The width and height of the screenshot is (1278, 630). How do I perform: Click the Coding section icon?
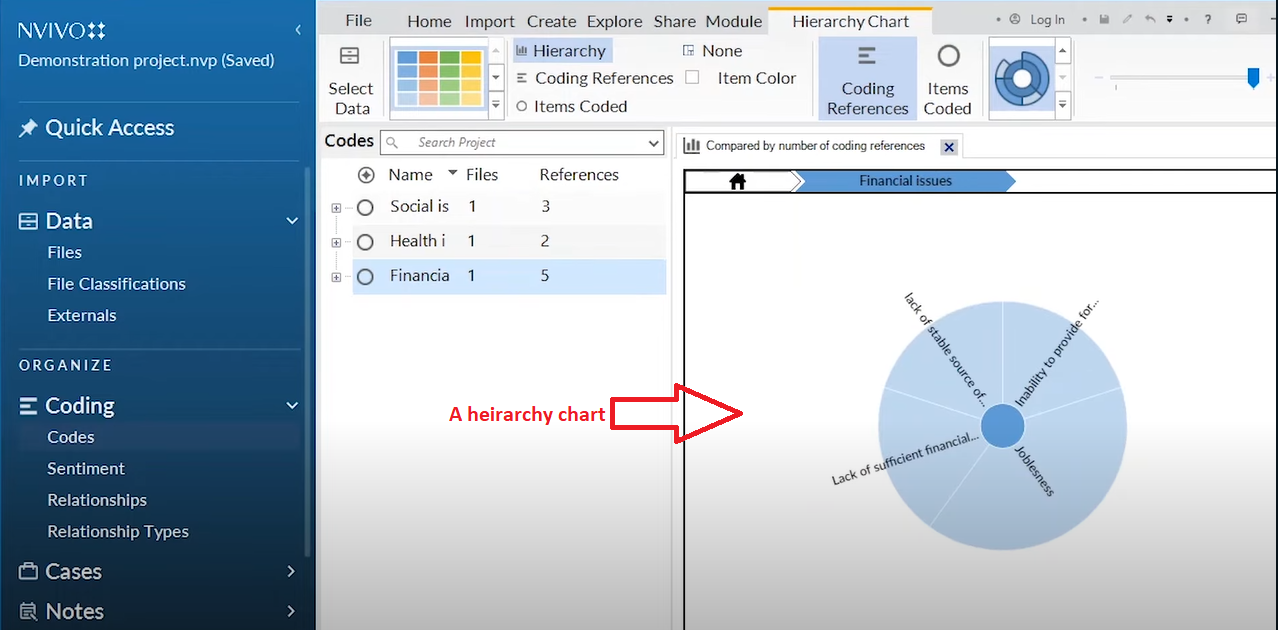tap(28, 406)
